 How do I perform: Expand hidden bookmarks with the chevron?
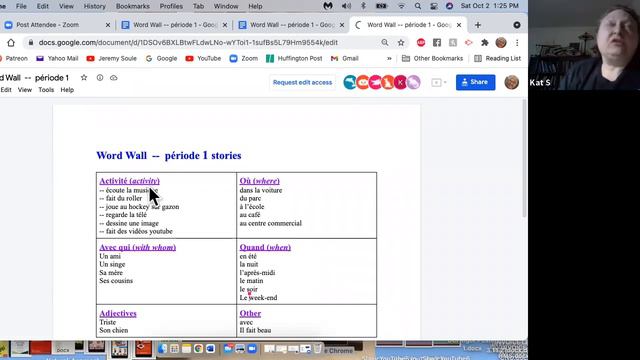pyautogui.click(x=389, y=58)
